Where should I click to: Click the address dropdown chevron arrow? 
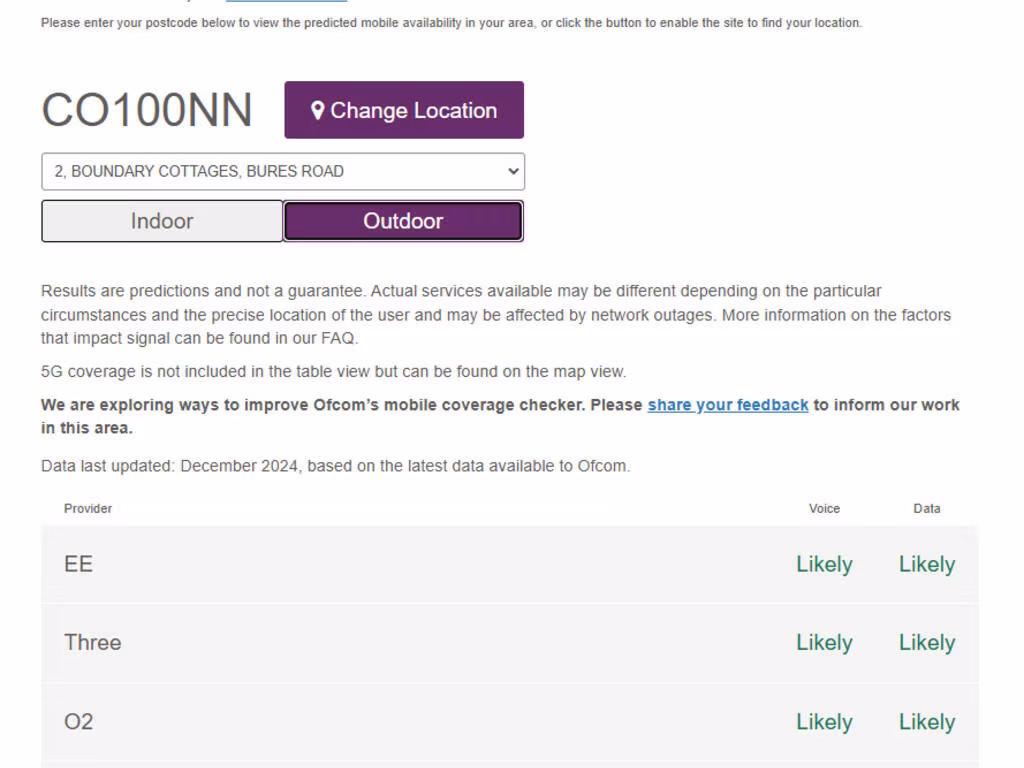pyautogui.click(x=513, y=171)
